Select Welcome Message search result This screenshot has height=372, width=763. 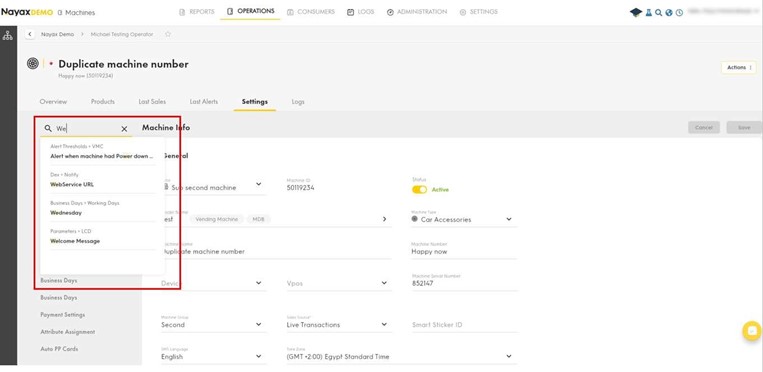(x=75, y=241)
